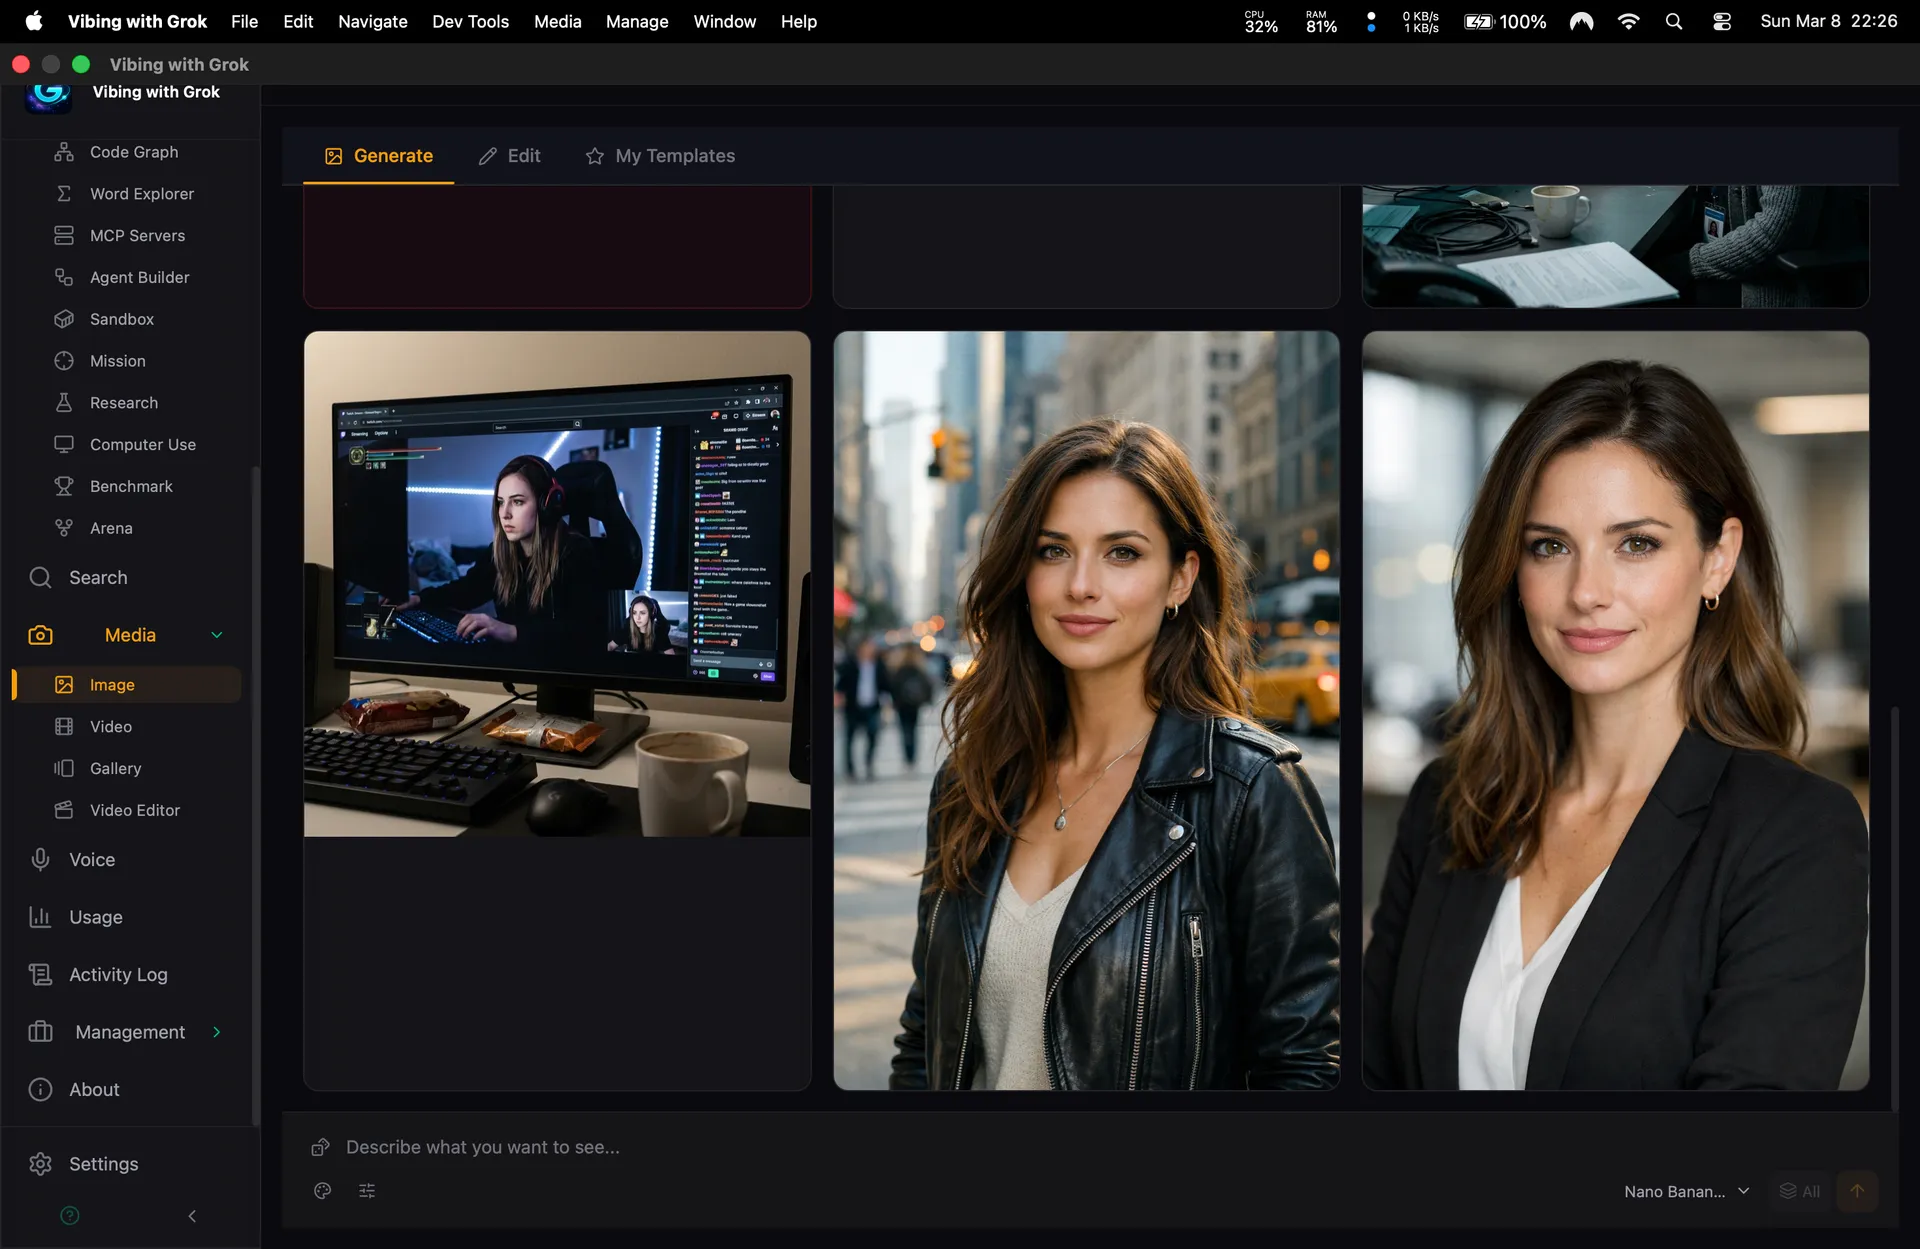Collapse the sidebar with the chevron
Viewport: 1920px width, 1249px height.
[191, 1216]
